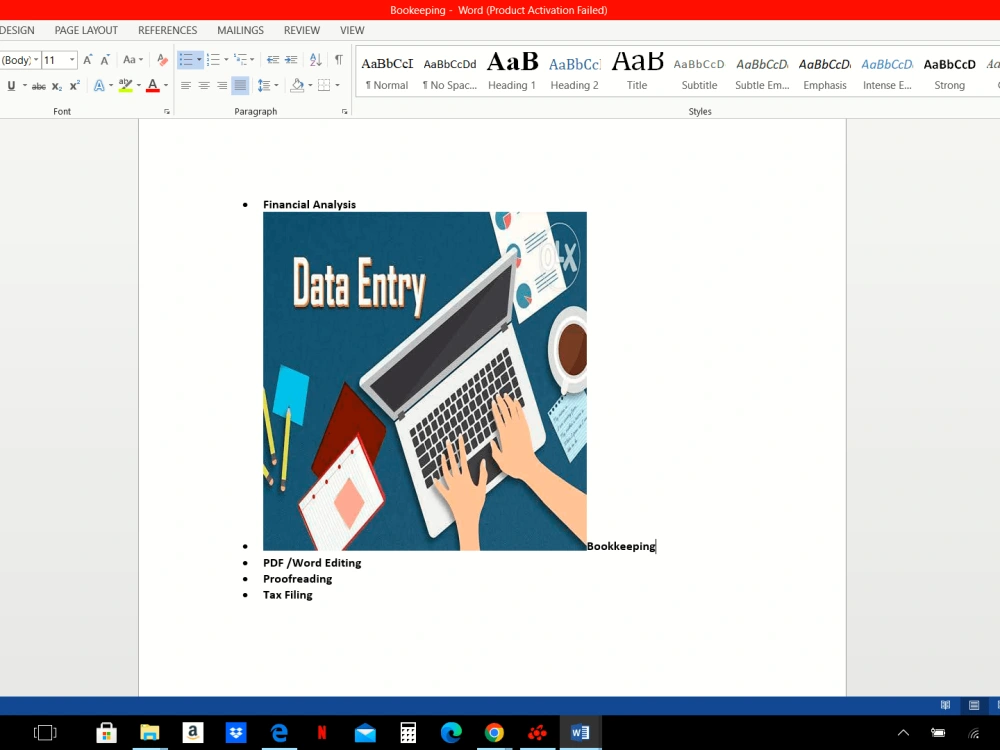Open the font name dropdown
Image resolution: width=1000 pixels, height=750 pixels.
tap(36, 60)
